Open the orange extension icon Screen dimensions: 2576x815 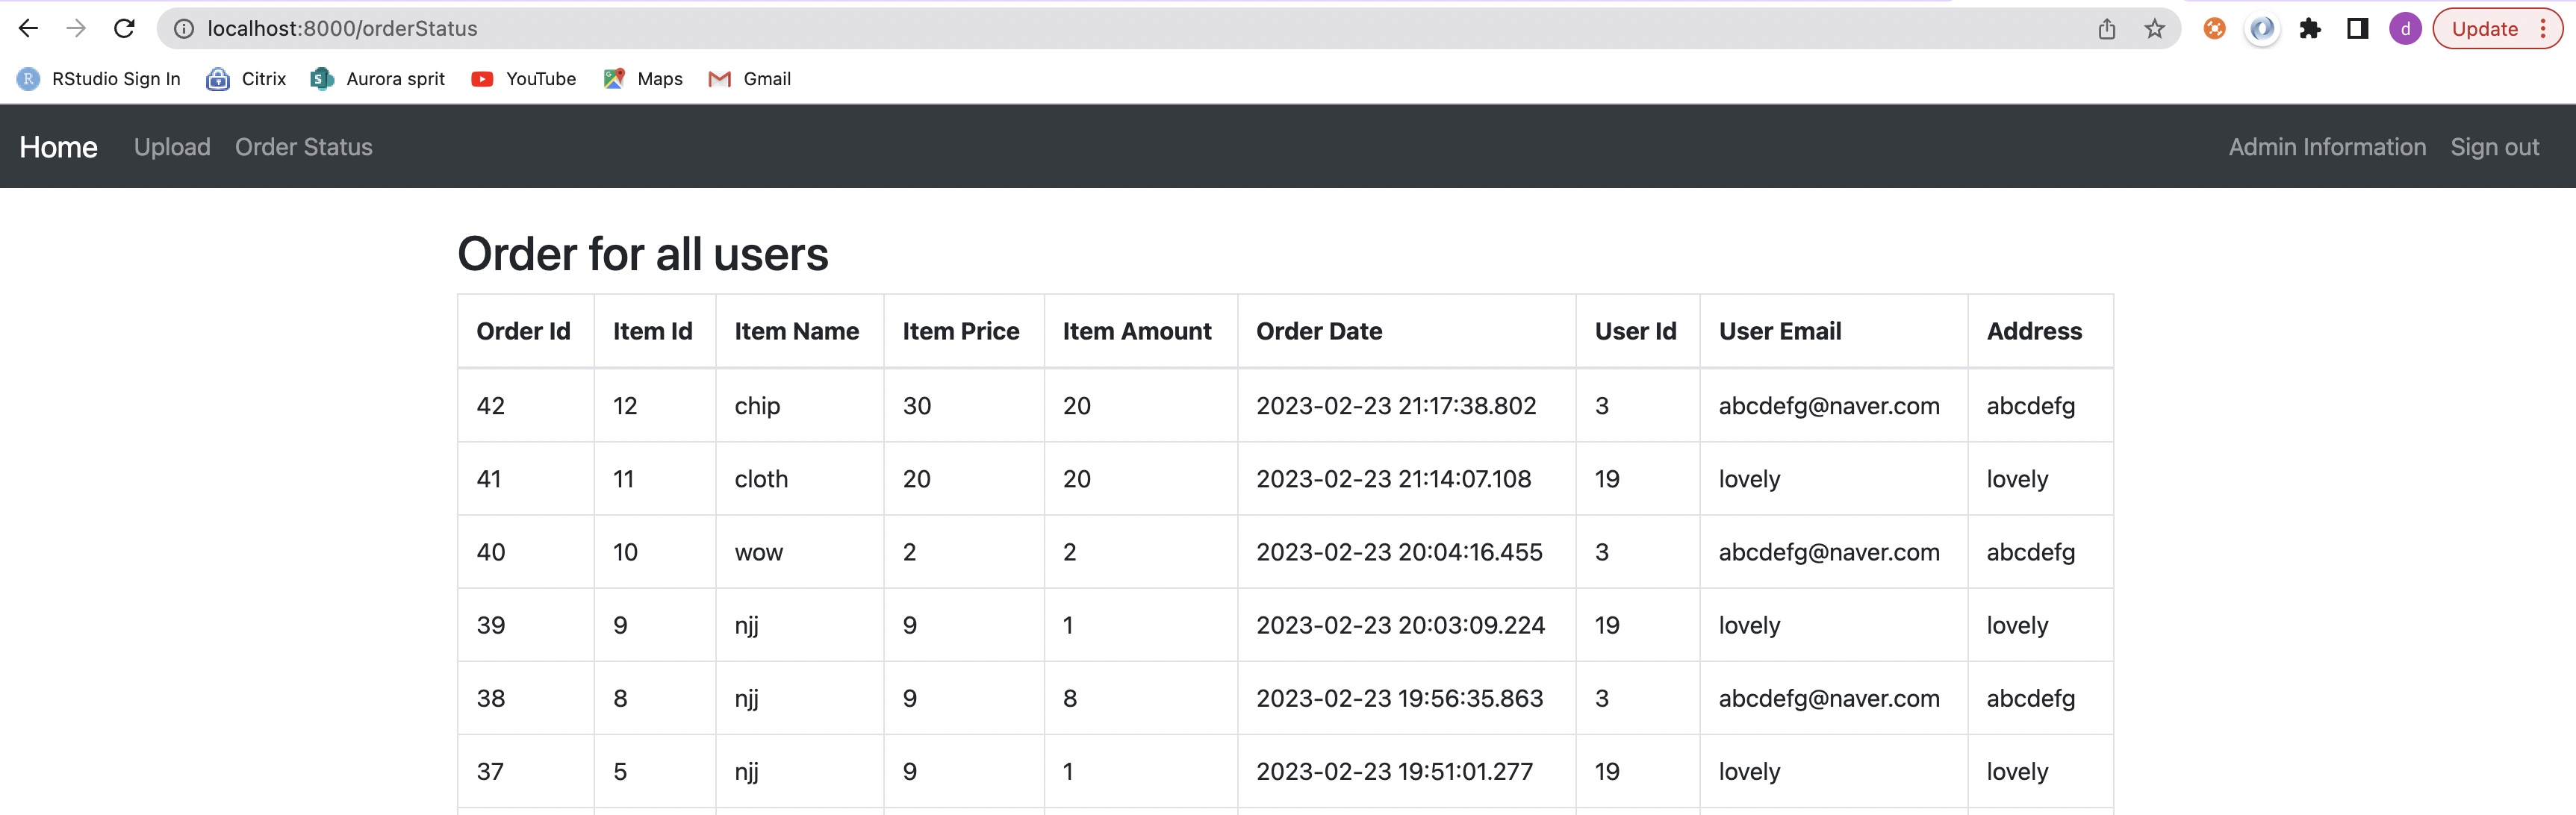(2215, 29)
